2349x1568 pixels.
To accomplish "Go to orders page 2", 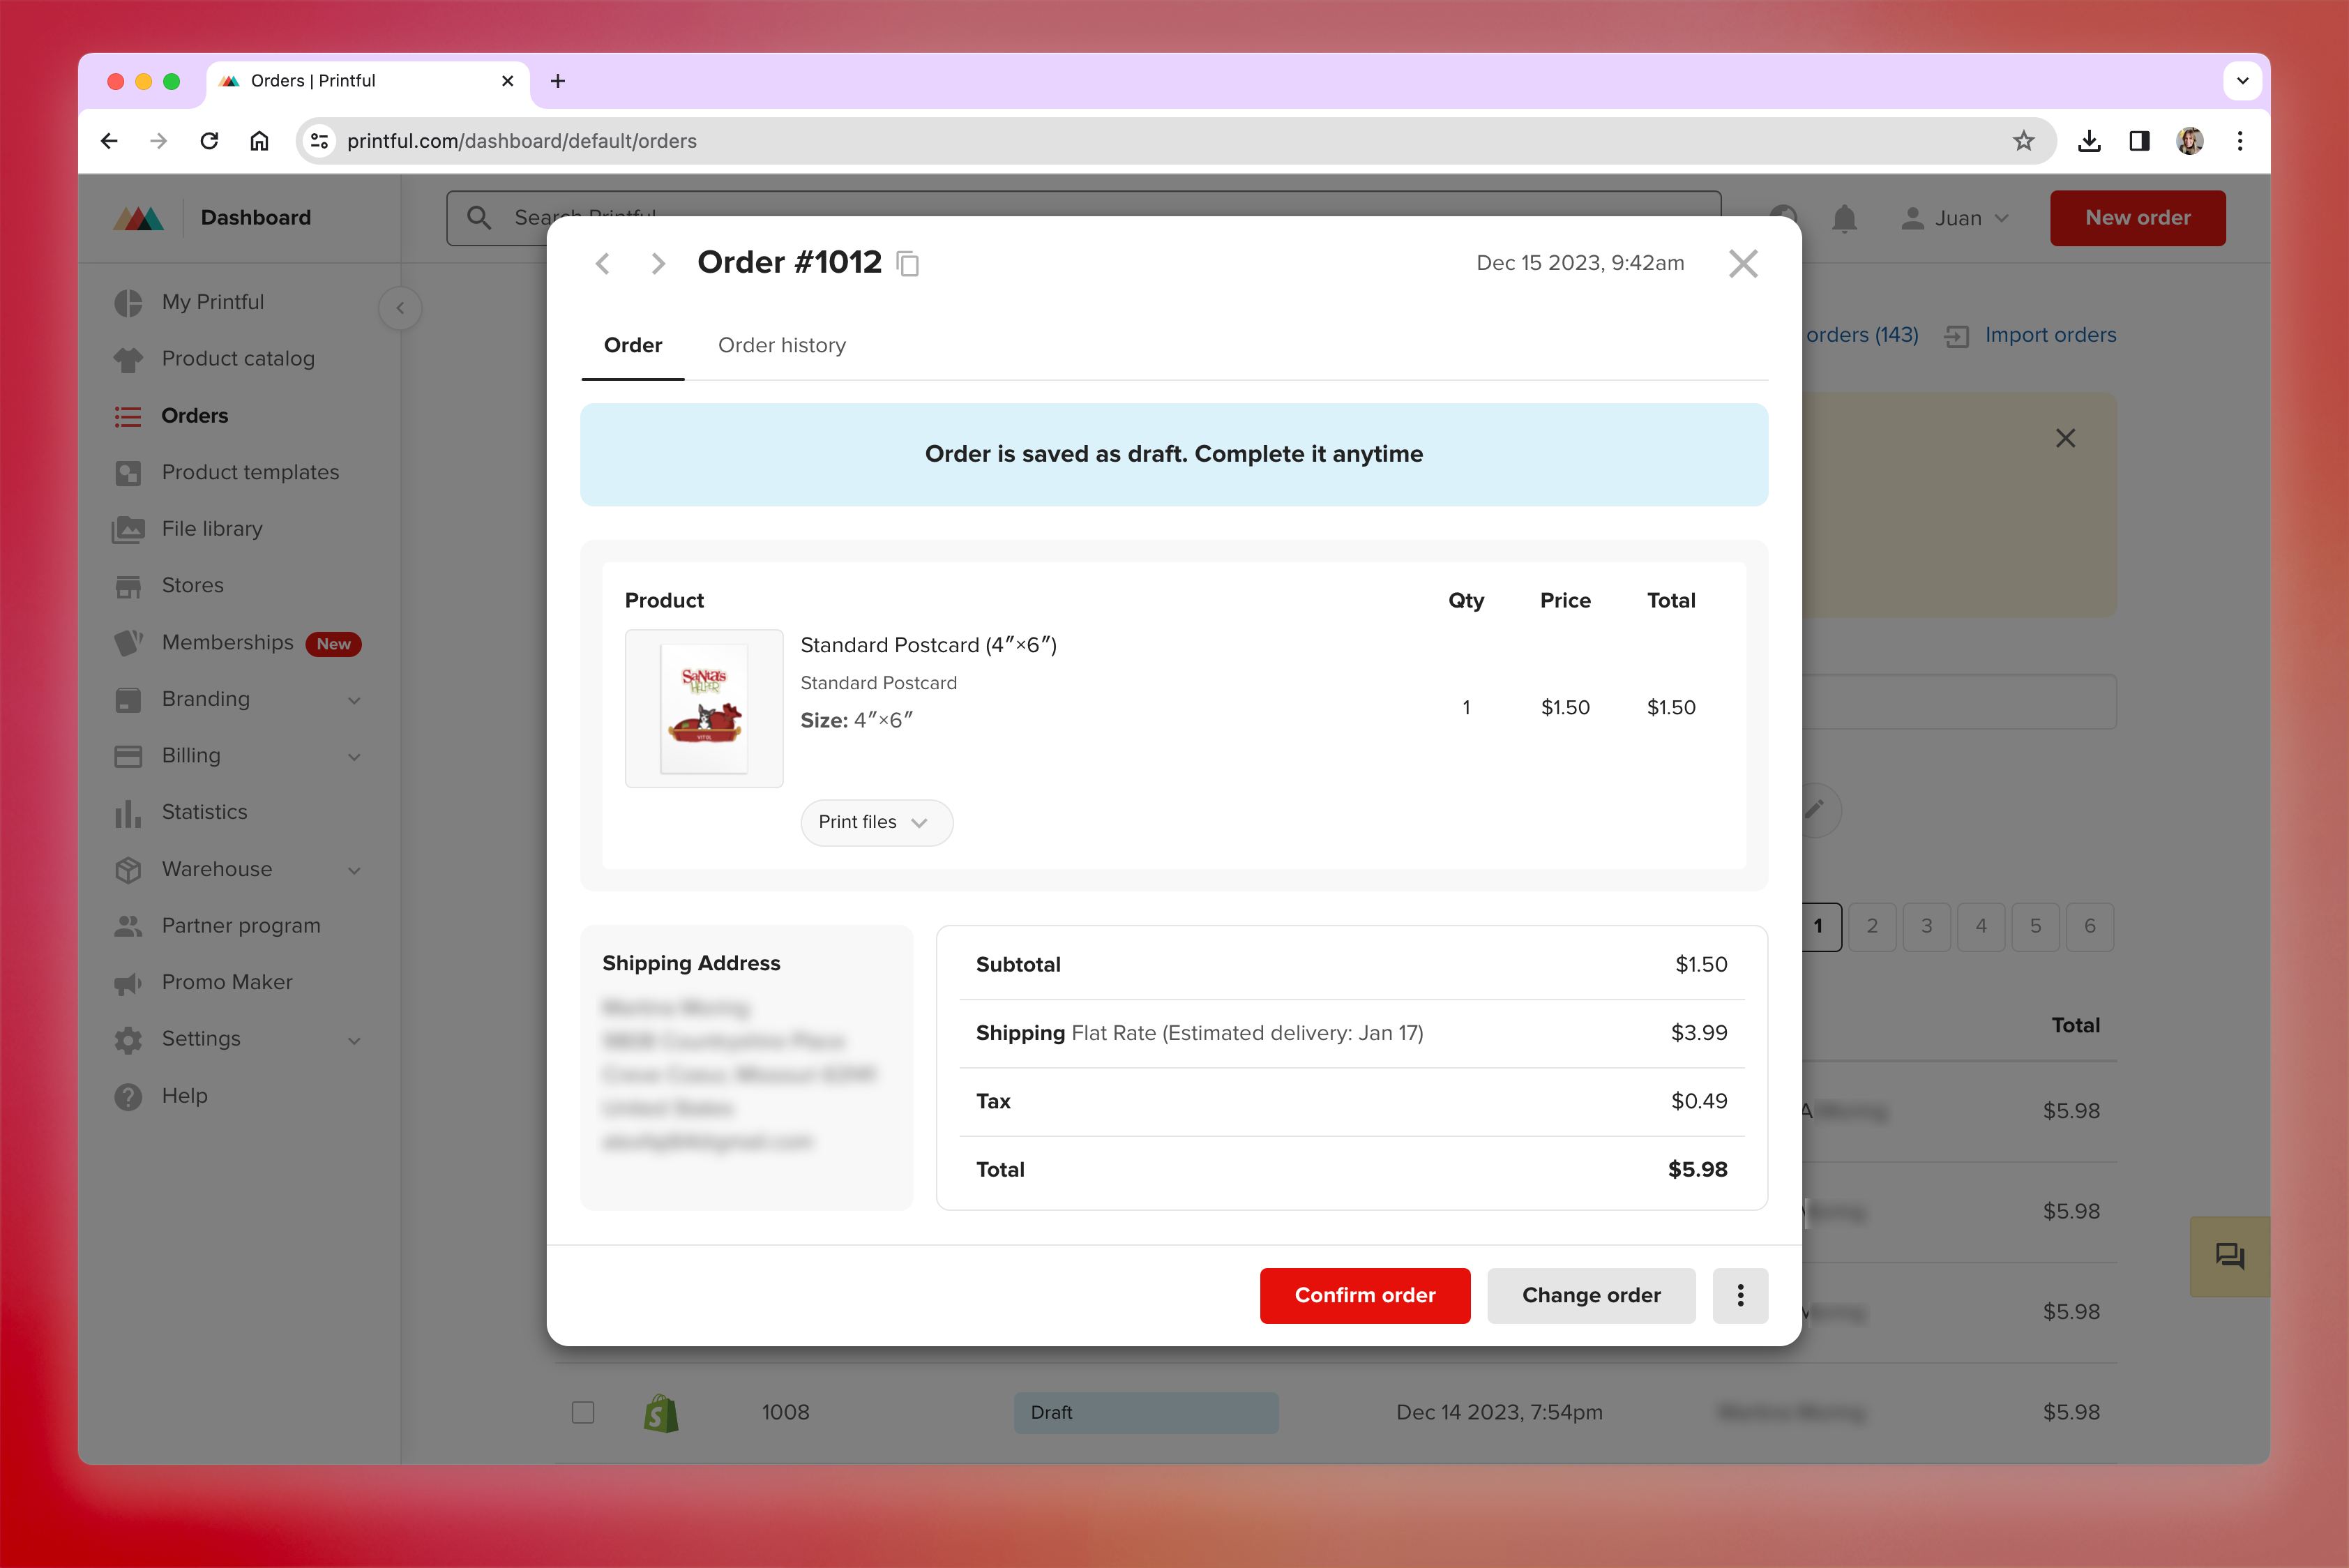I will (1872, 926).
